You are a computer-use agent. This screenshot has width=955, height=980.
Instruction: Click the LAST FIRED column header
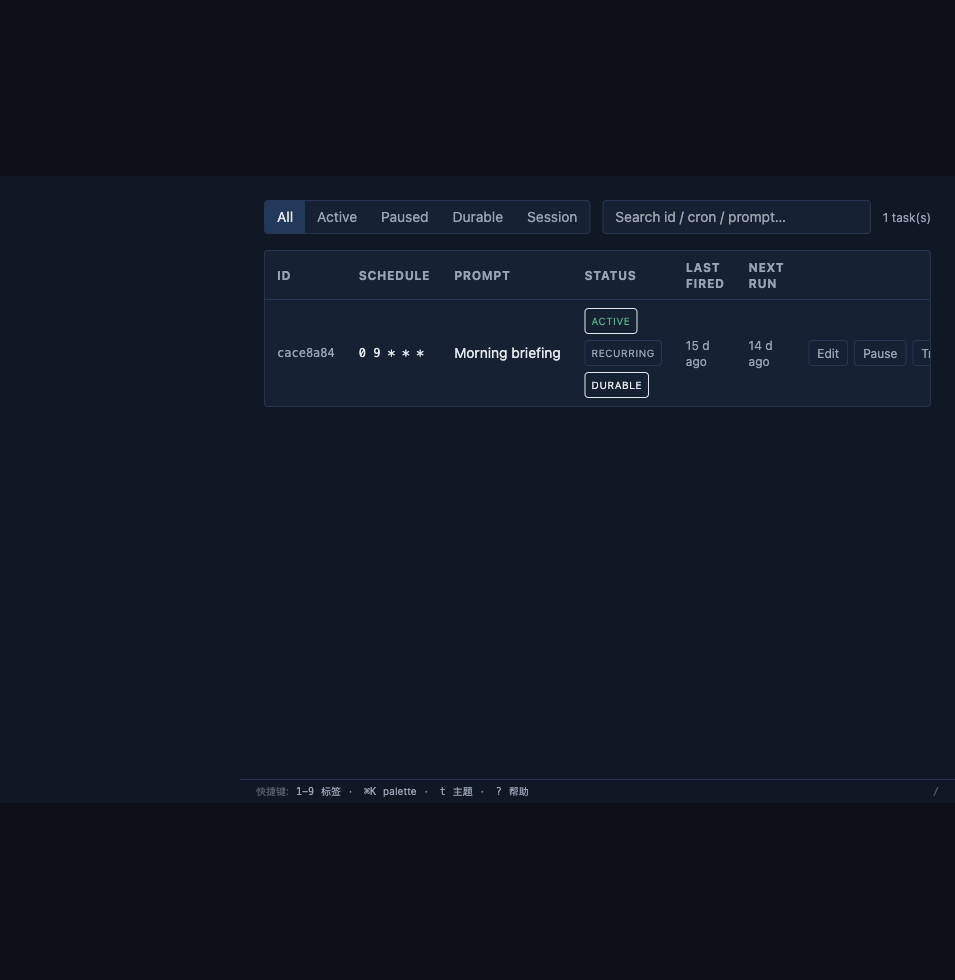(704, 276)
